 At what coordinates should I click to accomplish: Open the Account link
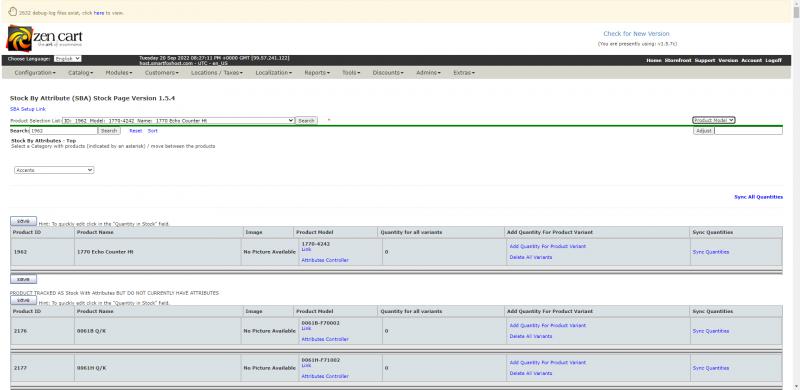[752, 60]
